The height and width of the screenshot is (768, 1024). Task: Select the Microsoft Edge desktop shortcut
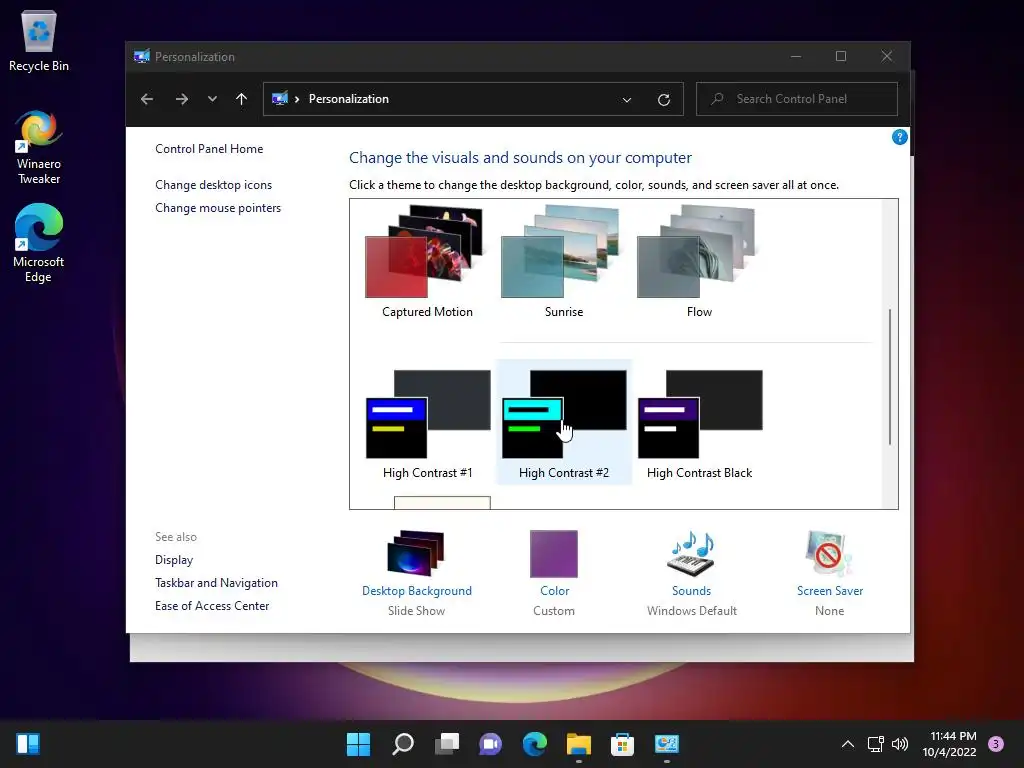coord(39,243)
